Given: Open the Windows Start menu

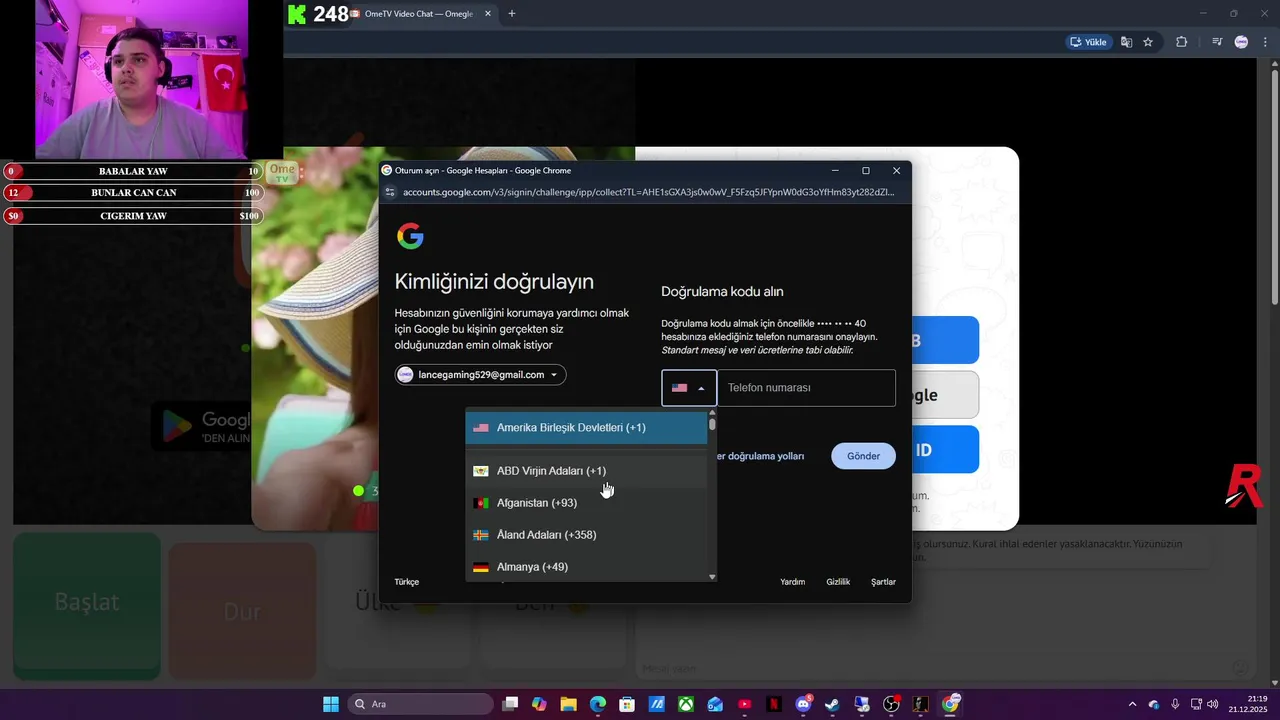Looking at the screenshot, I should 331,704.
